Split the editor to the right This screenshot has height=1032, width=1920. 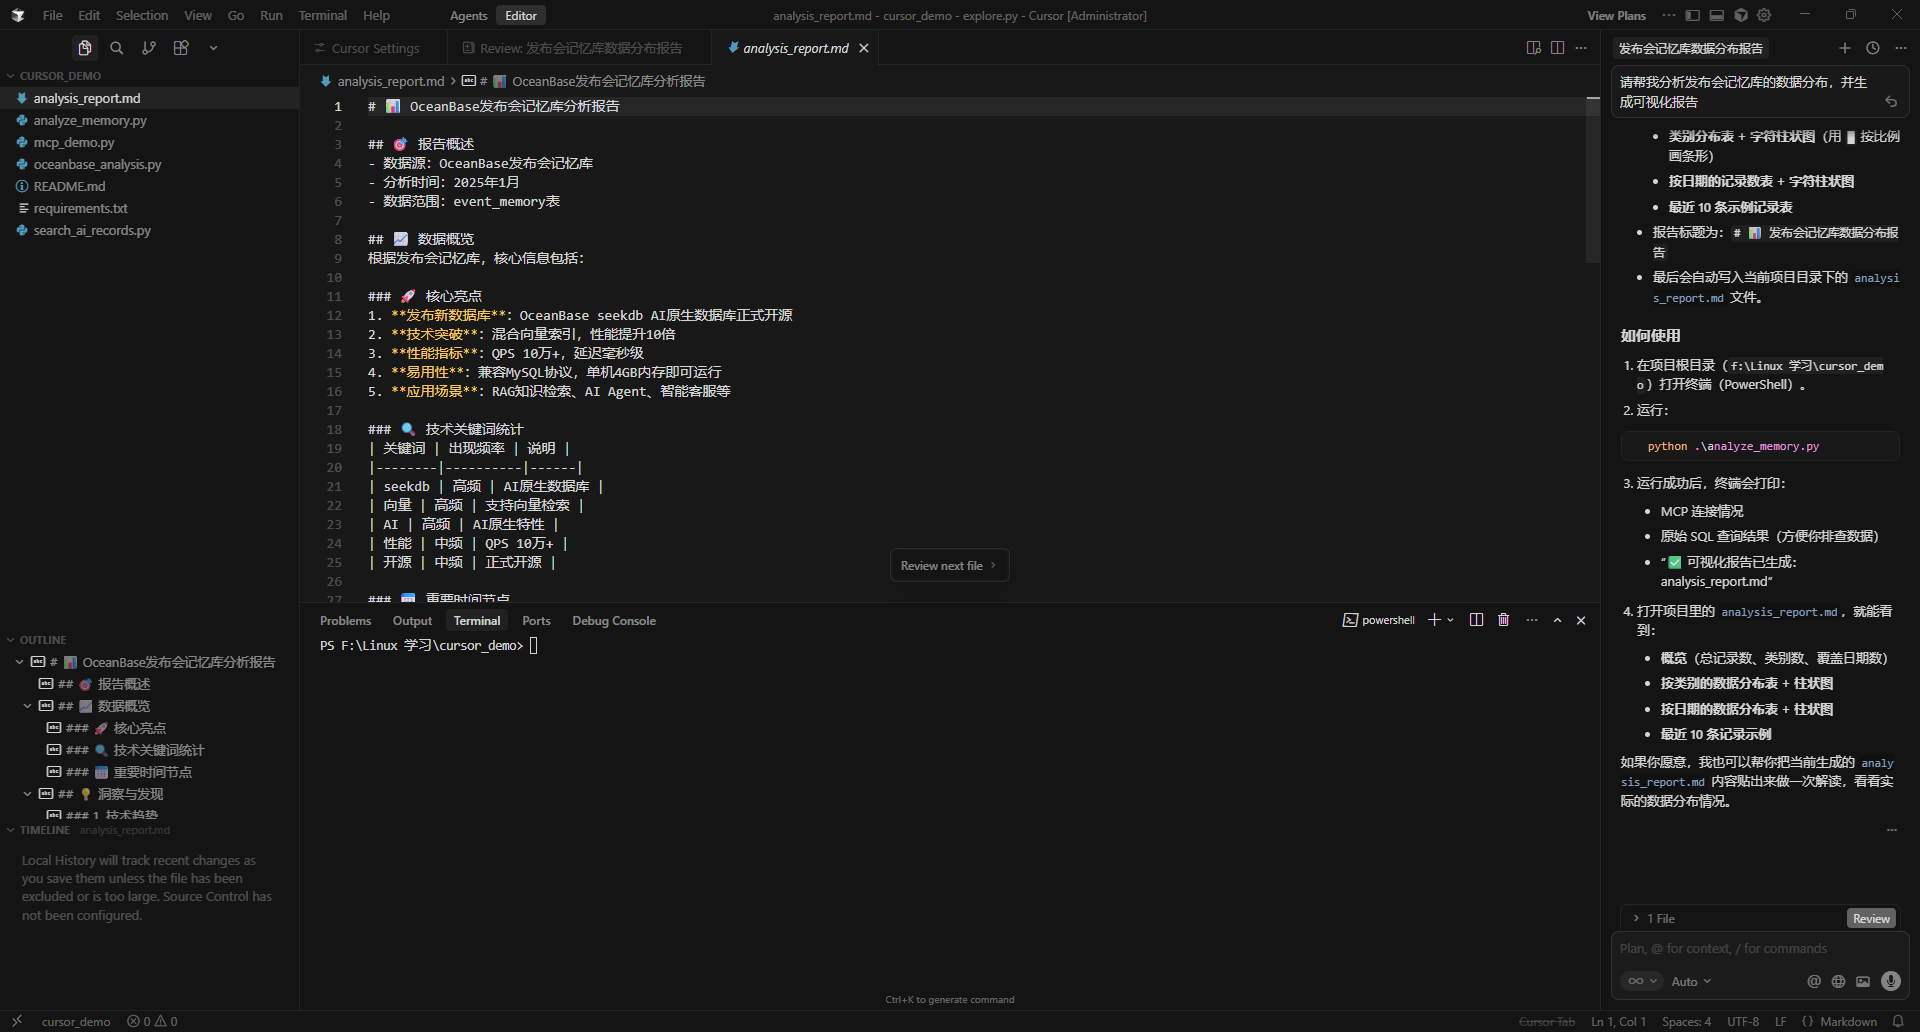click(x=1557, y=48)
